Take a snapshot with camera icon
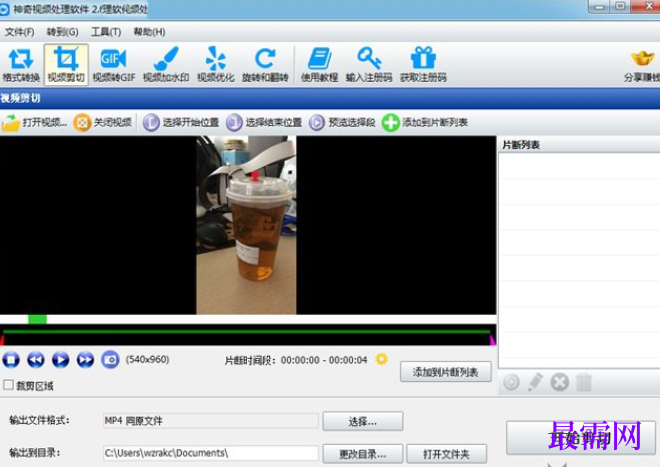The height and width of the screenshot is (467, 660). (110, 360)
